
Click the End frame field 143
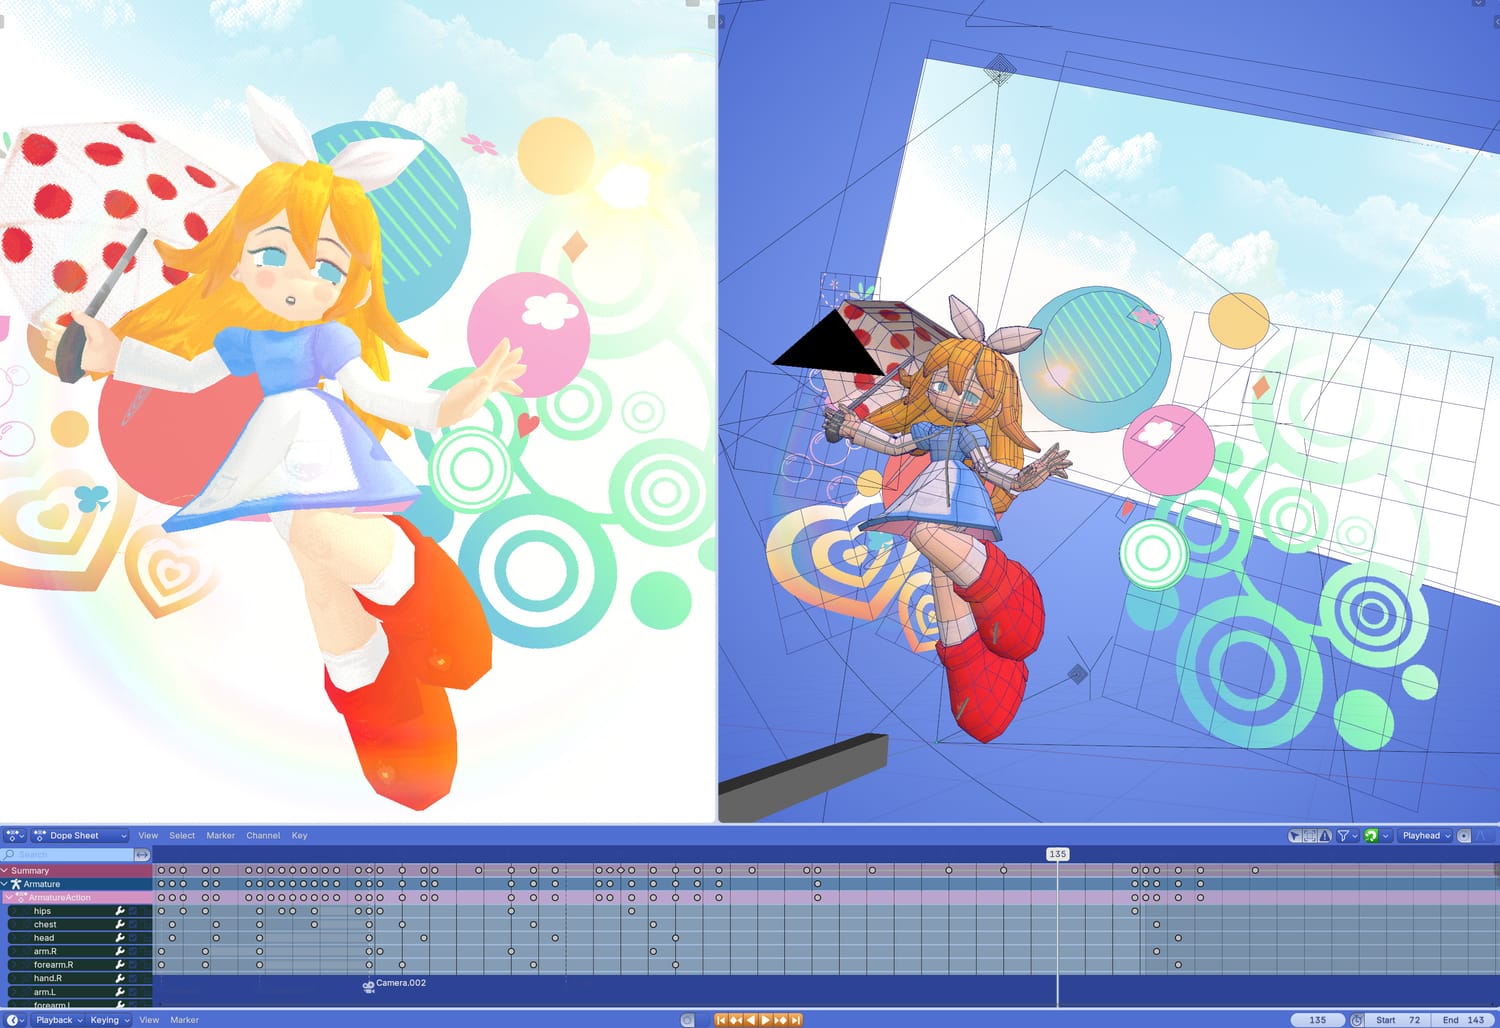click(1463, 1020)
